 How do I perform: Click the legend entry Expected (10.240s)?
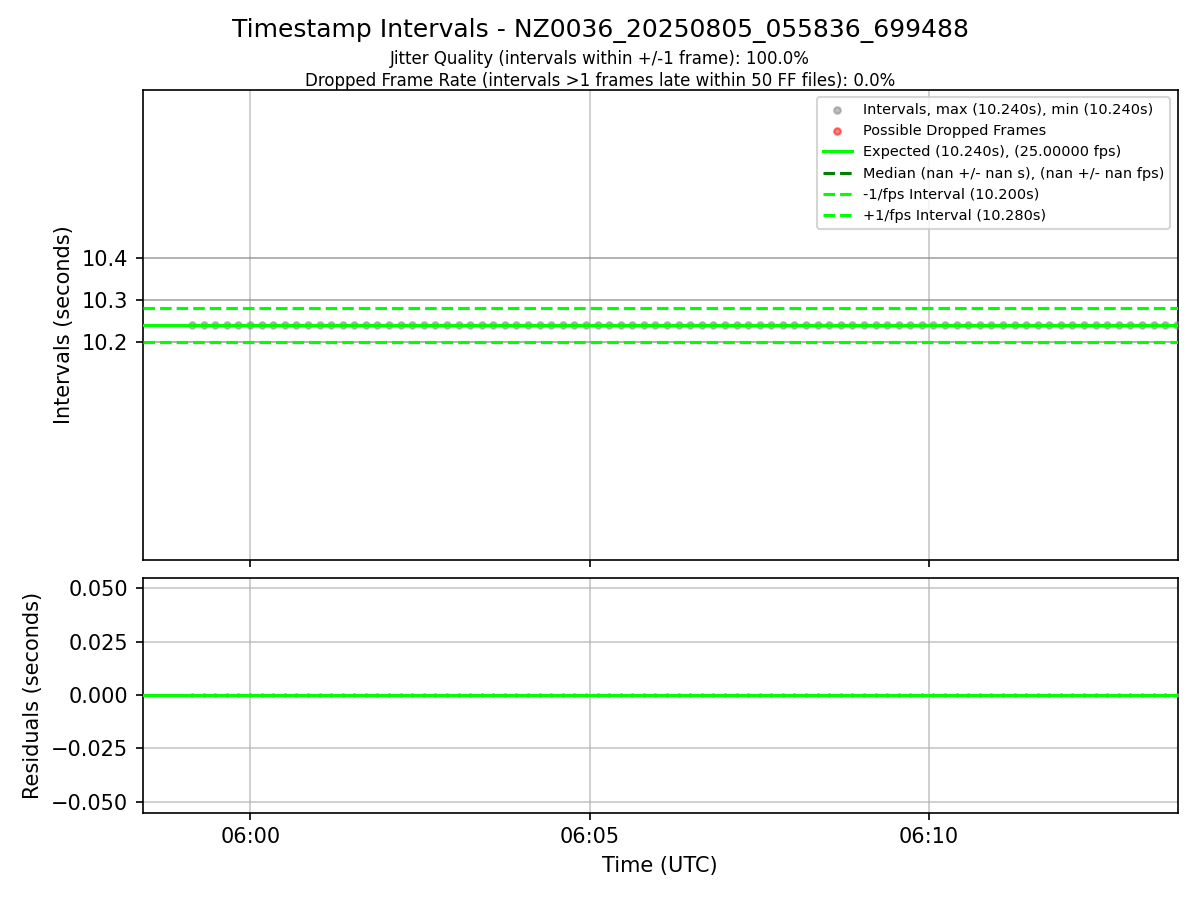[x=992, y=151]
